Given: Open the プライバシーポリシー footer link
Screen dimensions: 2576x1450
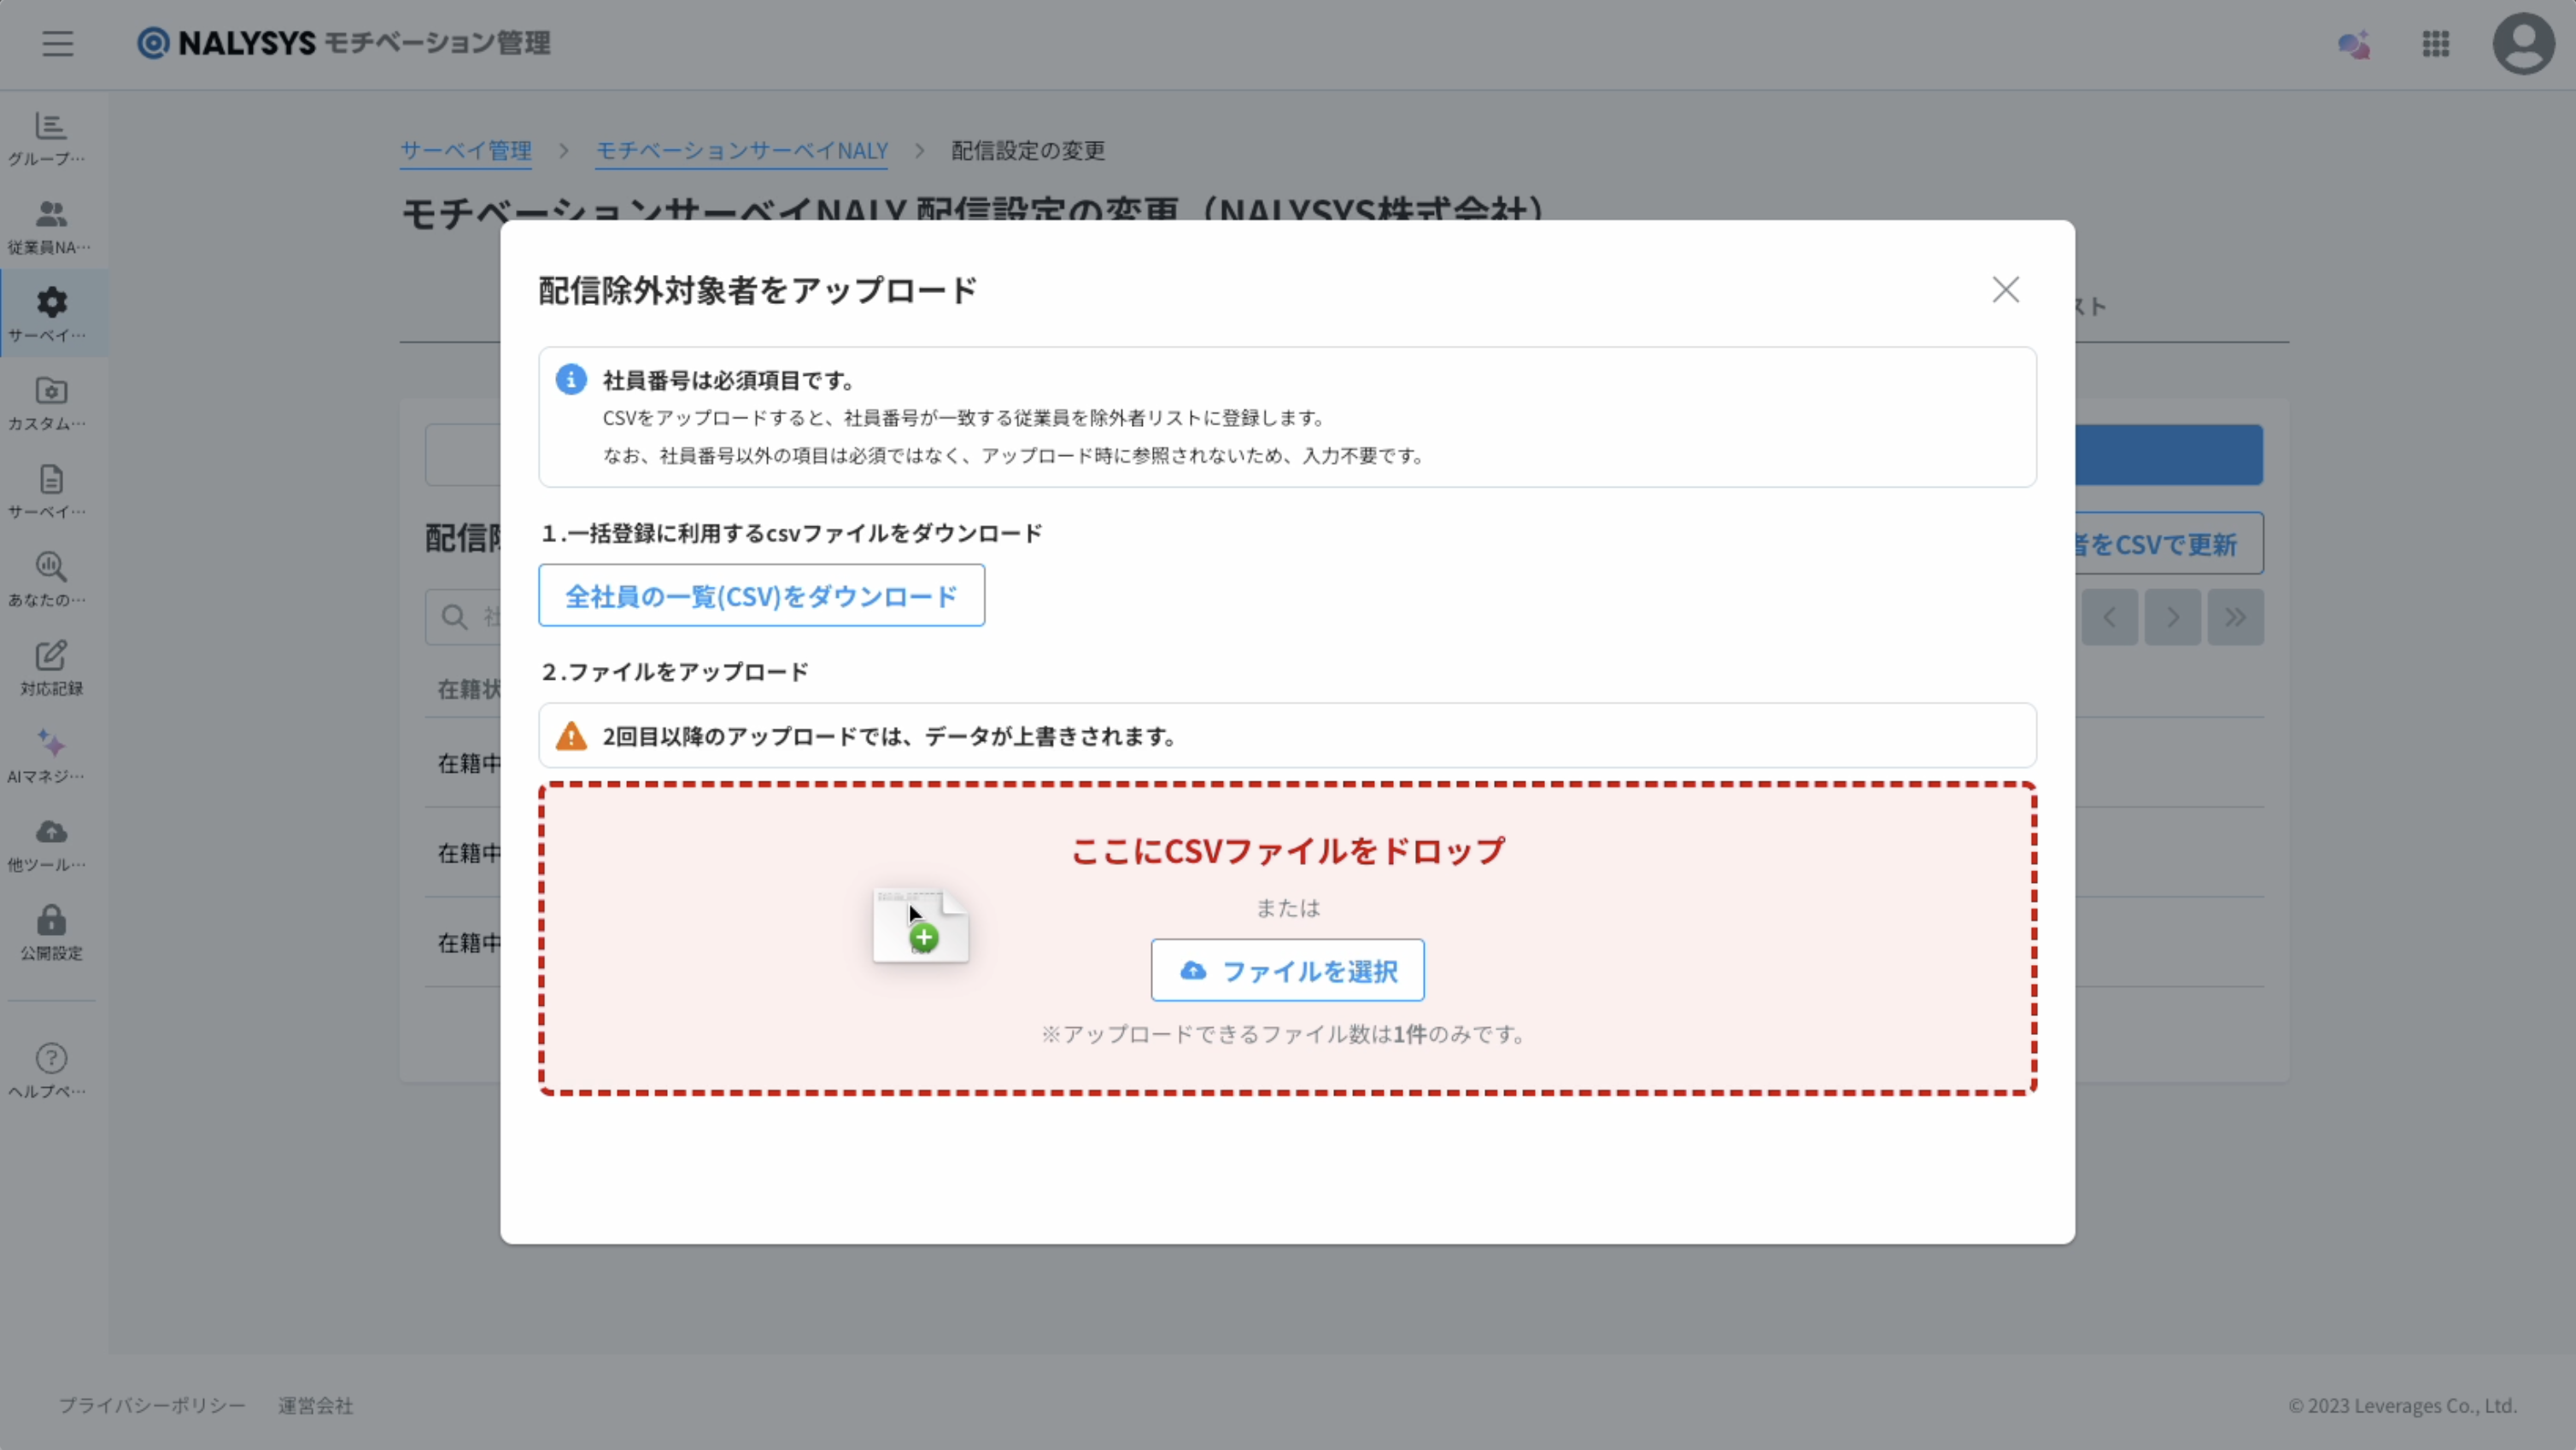Looking at the screenshot, I should click(x=151, y=1405).
